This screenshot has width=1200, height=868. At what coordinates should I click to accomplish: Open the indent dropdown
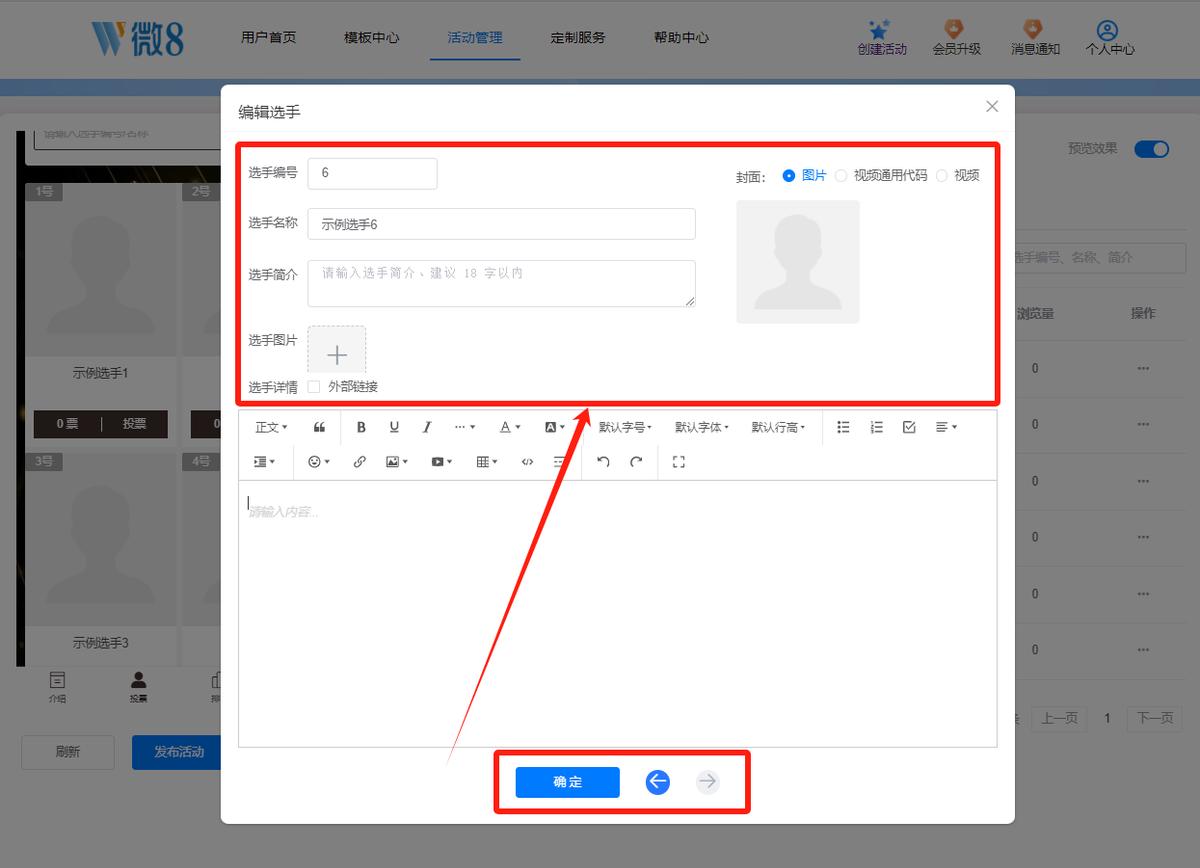(264, 462)
